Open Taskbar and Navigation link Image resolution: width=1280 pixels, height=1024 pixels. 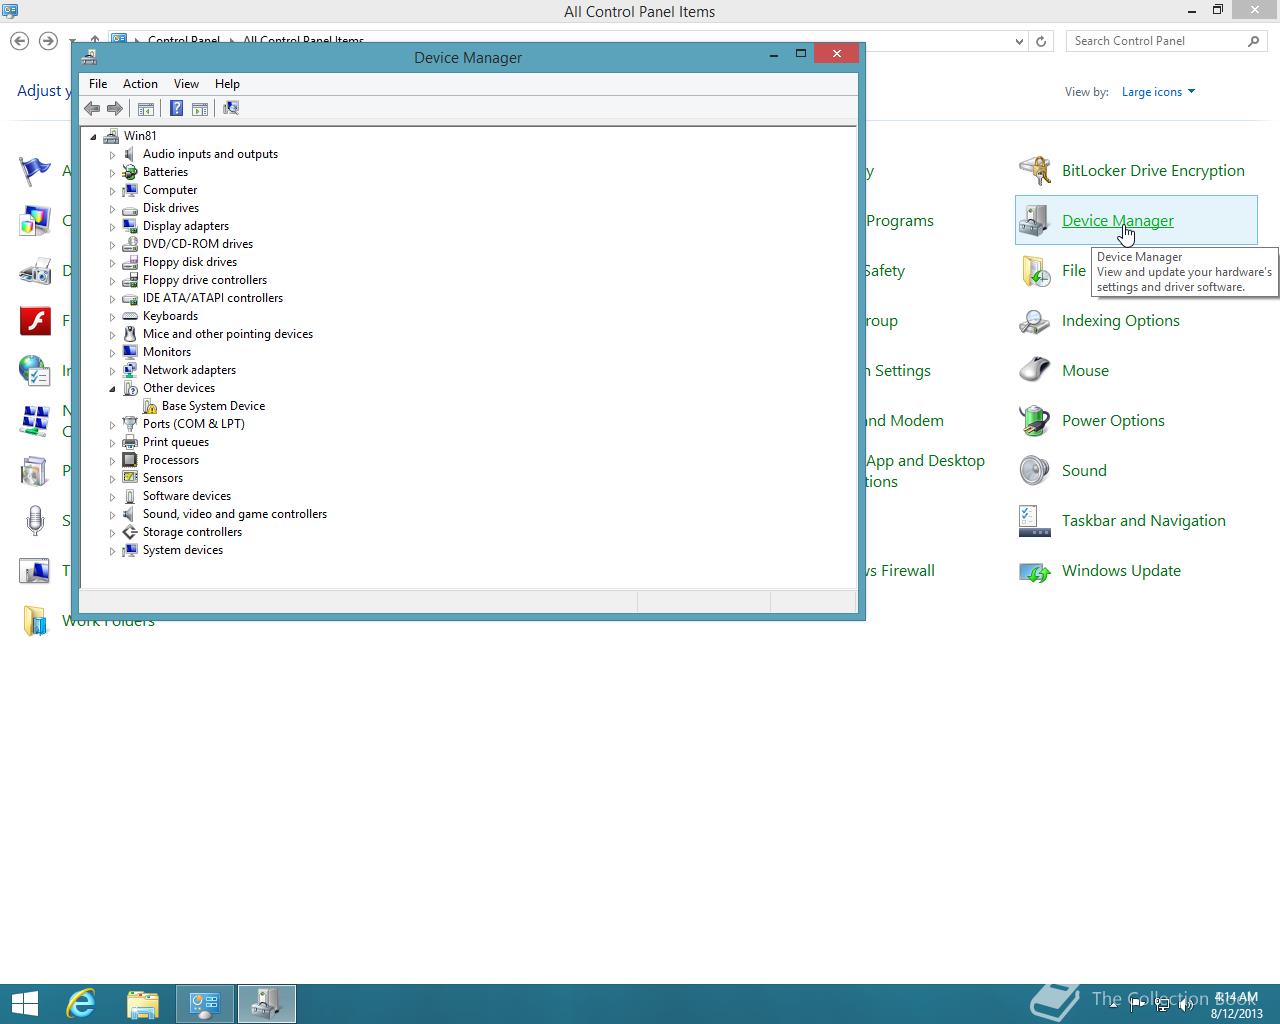click(1144, 521)
